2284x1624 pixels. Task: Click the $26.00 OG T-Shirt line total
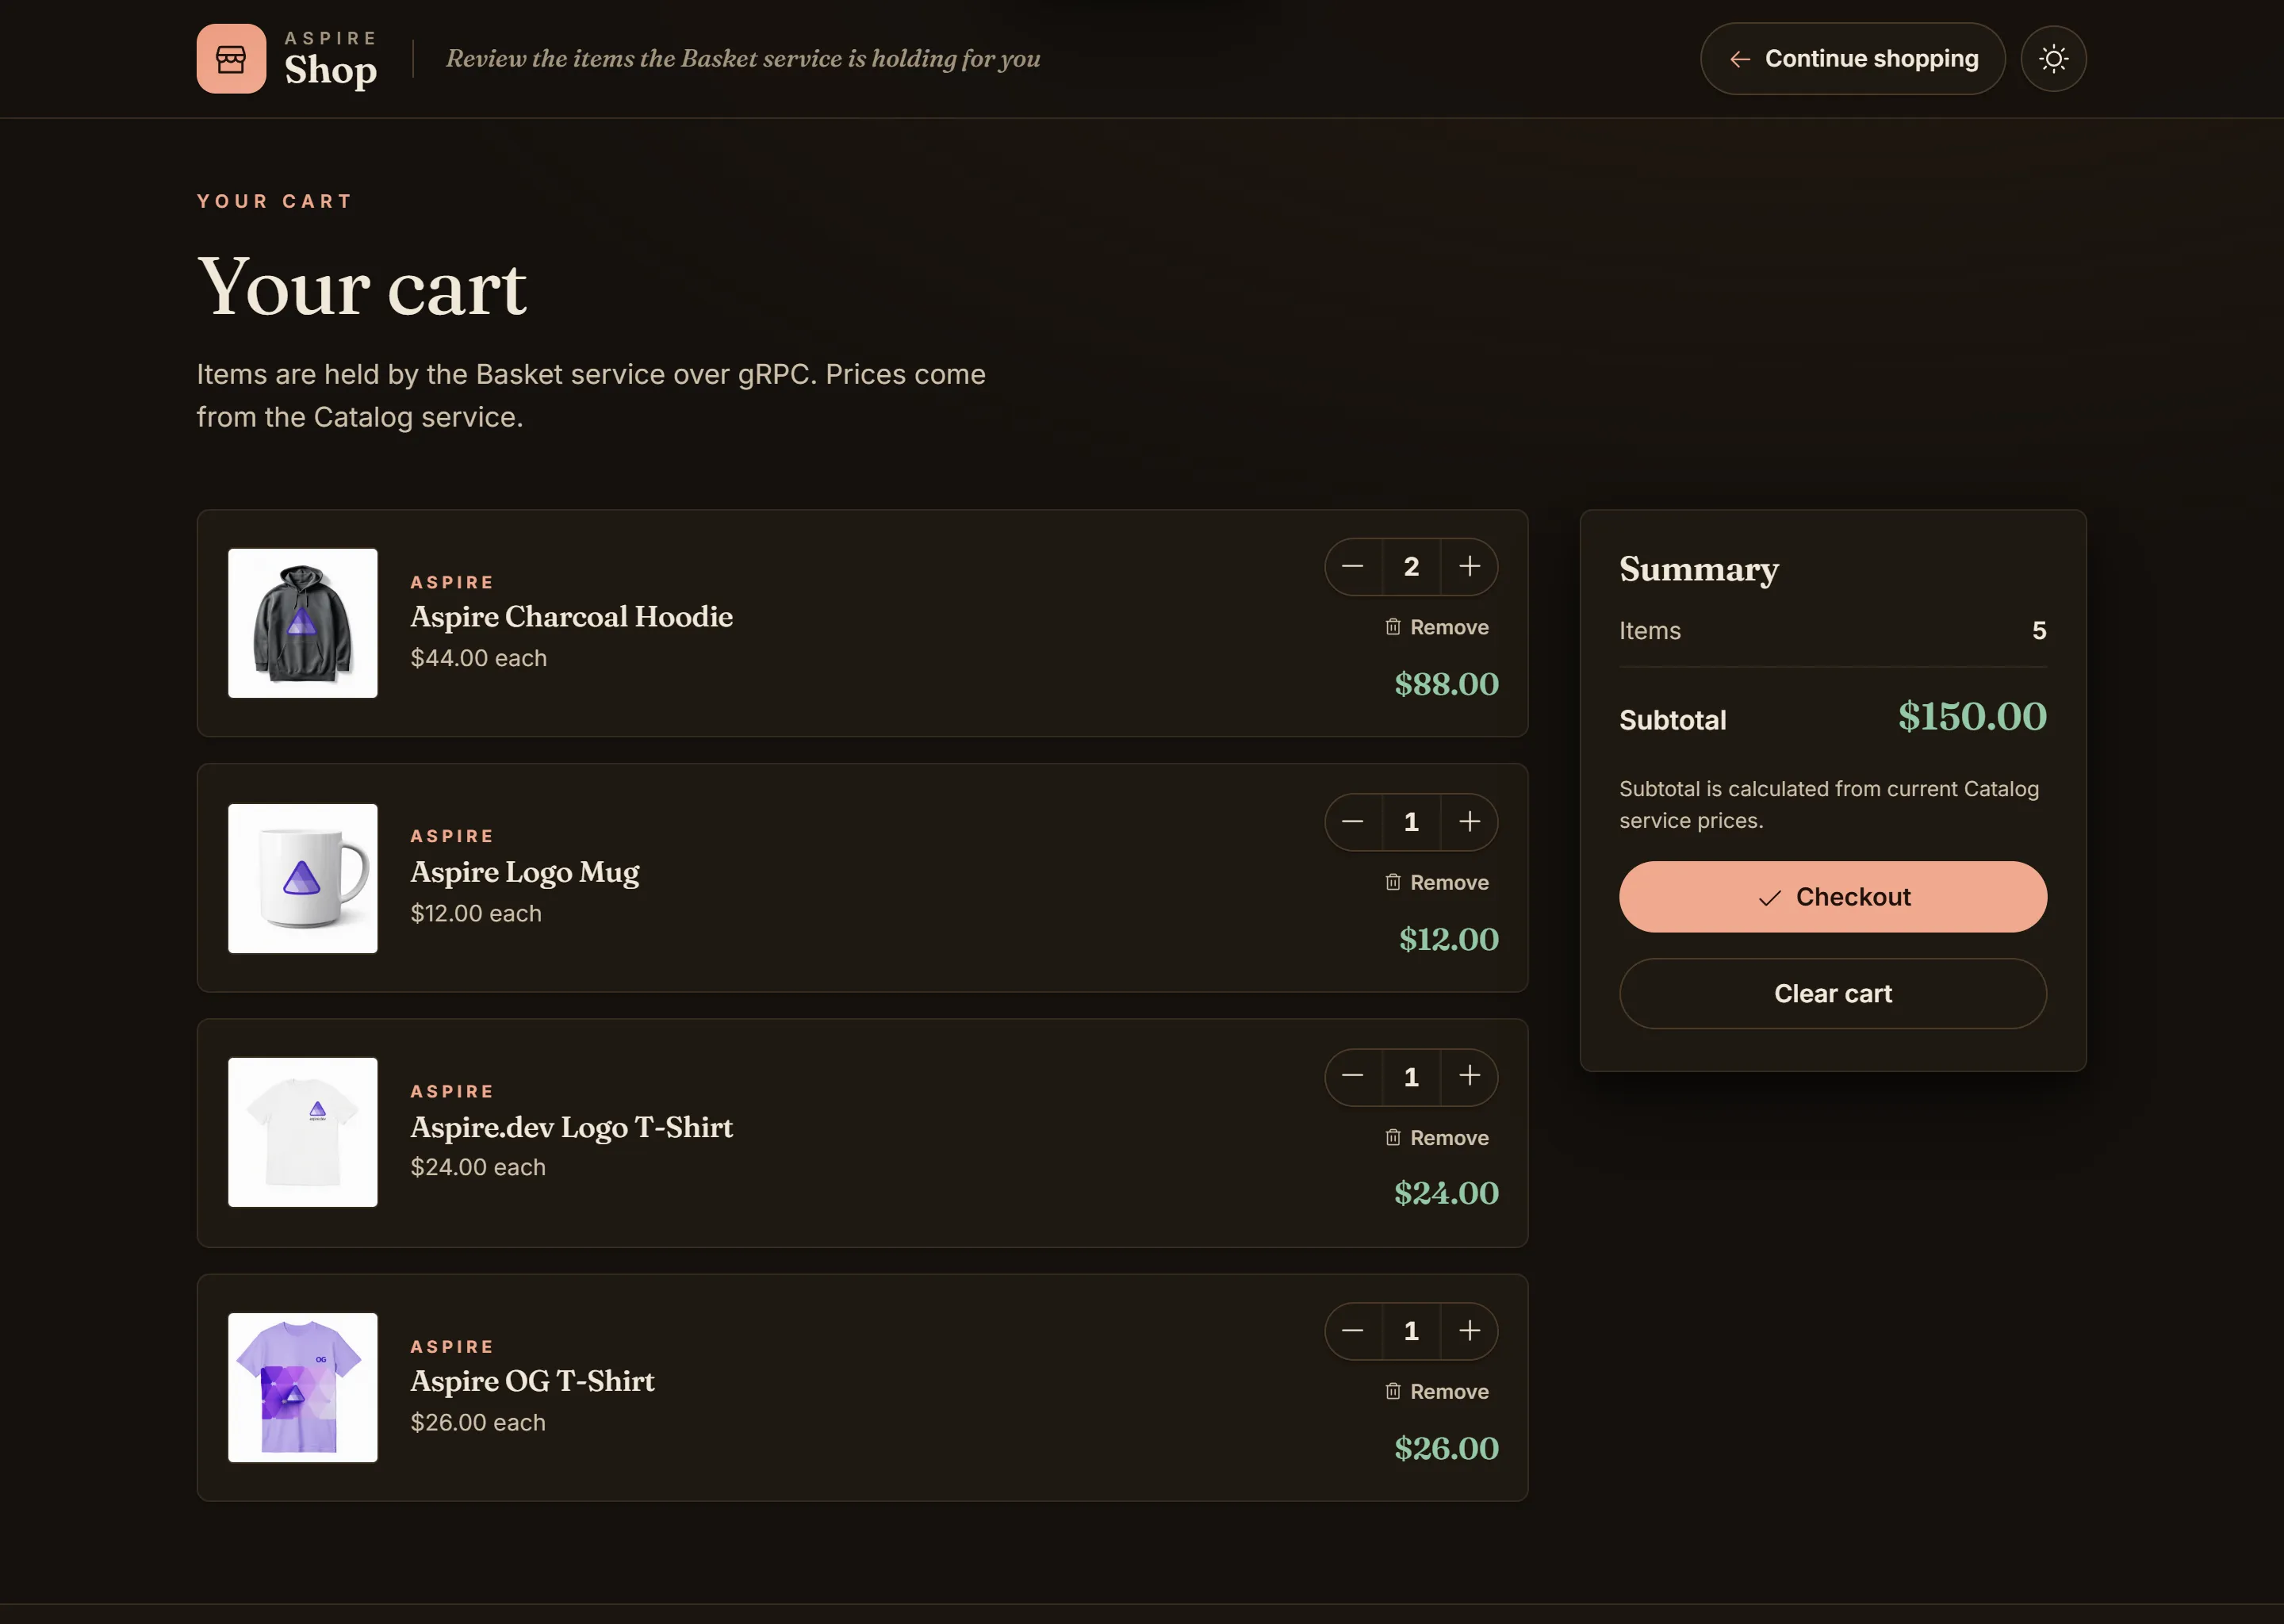(1446, 1448)
